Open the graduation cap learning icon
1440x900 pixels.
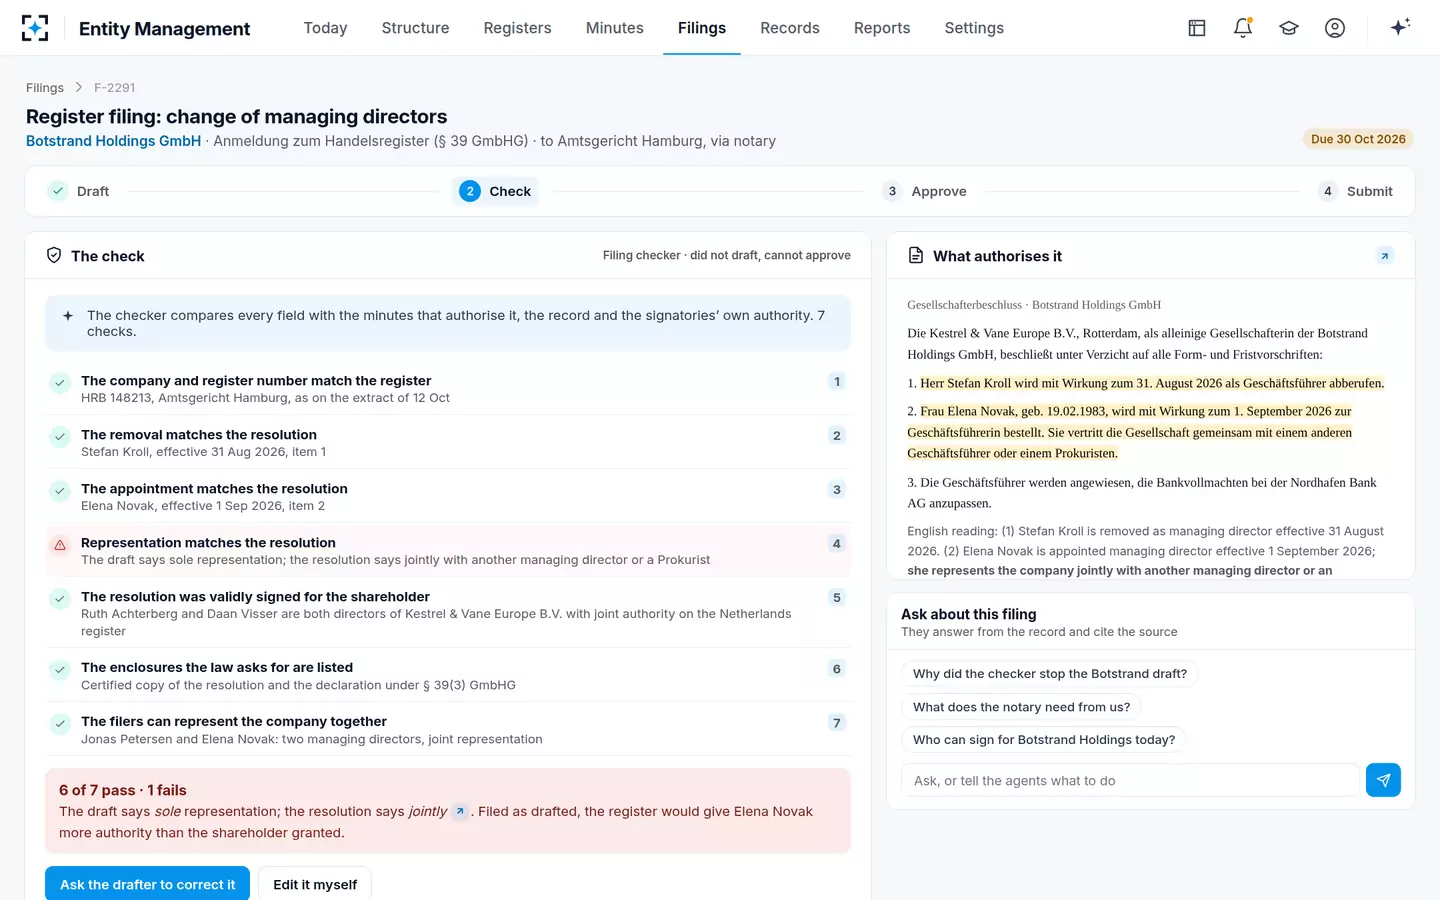[1289, 28]
